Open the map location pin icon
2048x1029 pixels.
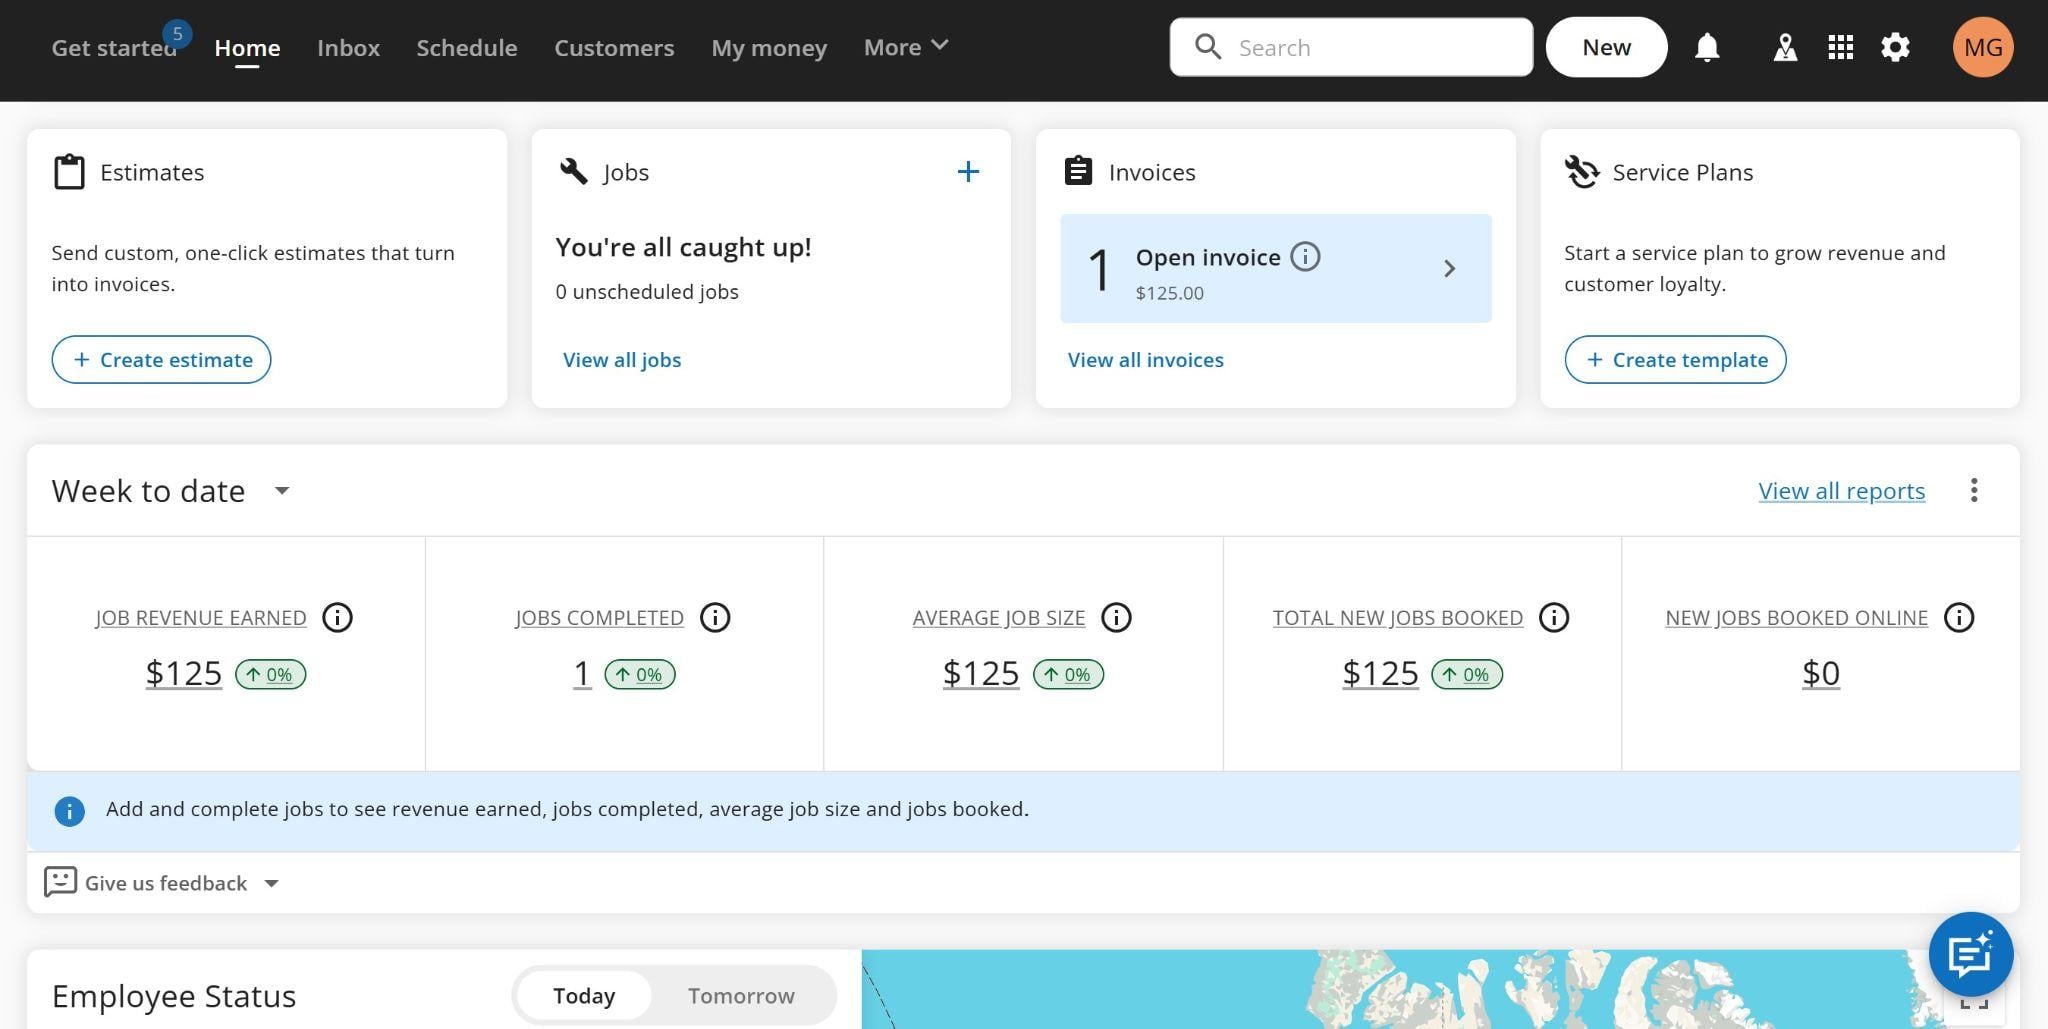[1785, 47]
